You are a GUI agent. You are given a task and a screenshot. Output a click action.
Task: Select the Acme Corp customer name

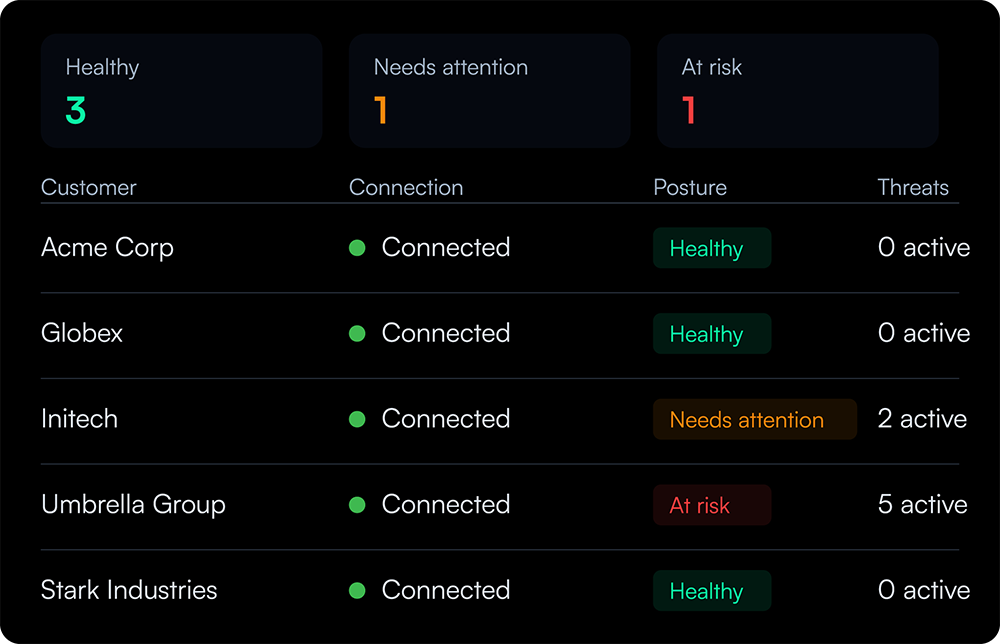(107, 247)
